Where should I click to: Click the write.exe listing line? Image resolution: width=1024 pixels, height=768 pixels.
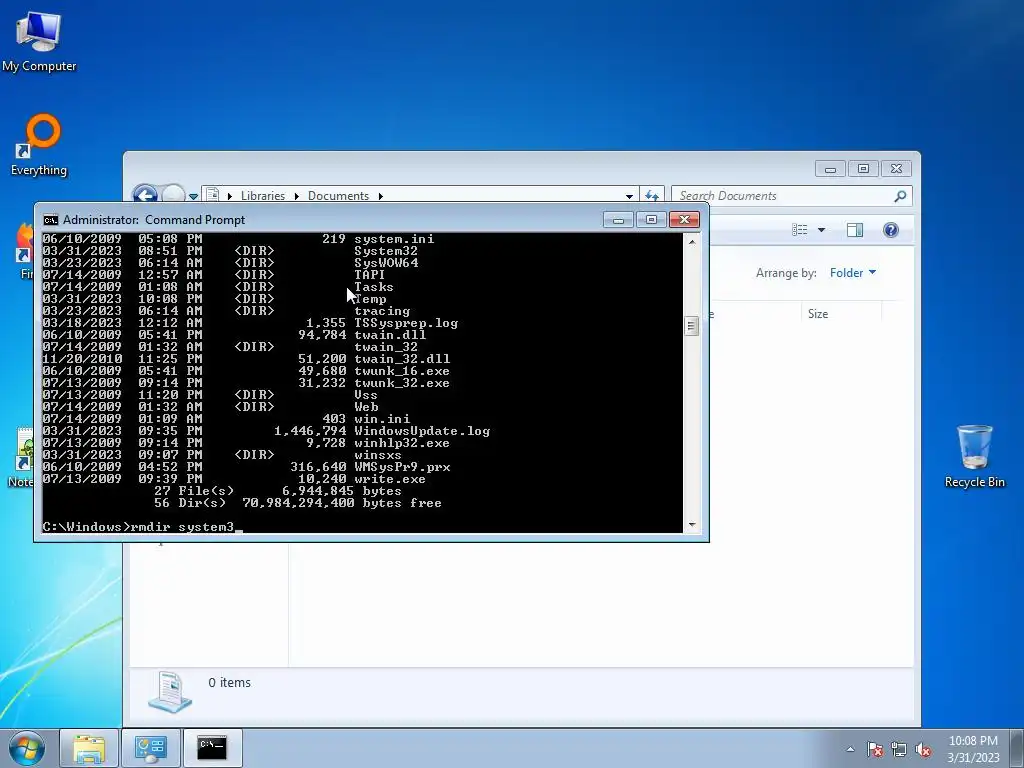click(x=234, y=479)
